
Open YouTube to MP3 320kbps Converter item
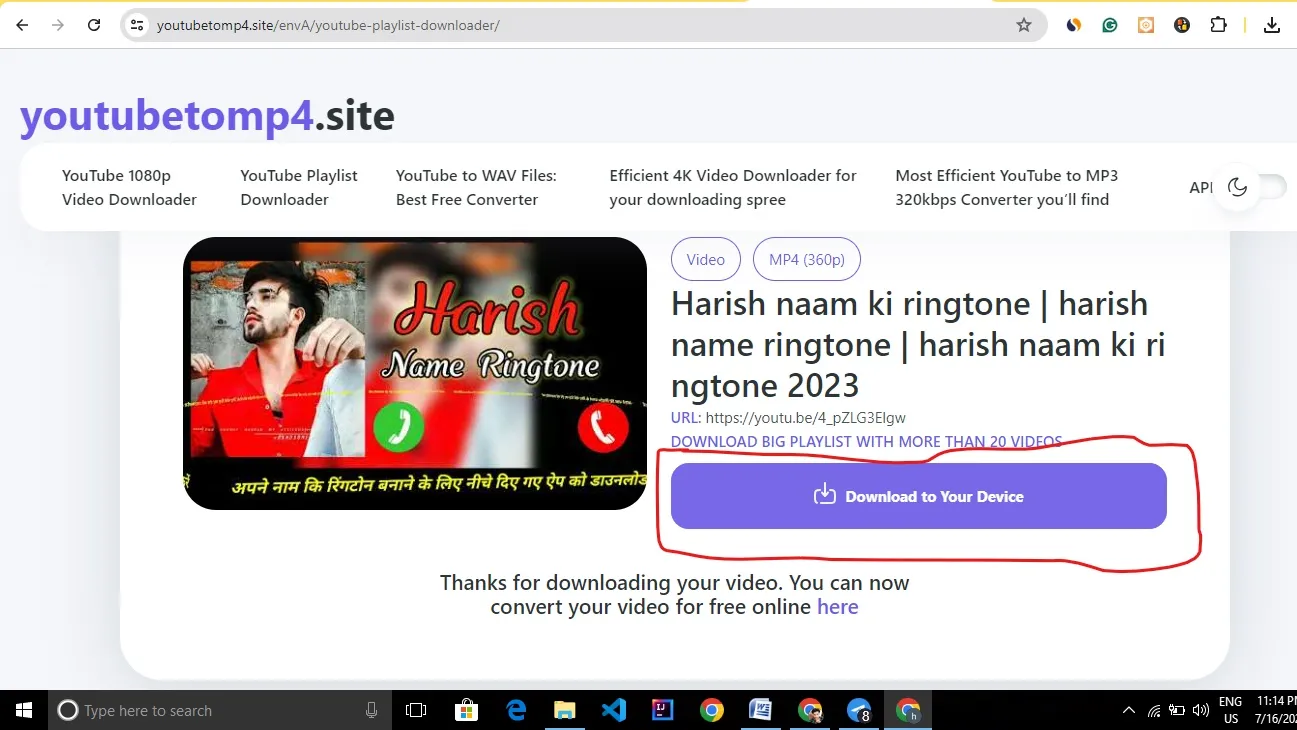click(x=1007, y=187)
